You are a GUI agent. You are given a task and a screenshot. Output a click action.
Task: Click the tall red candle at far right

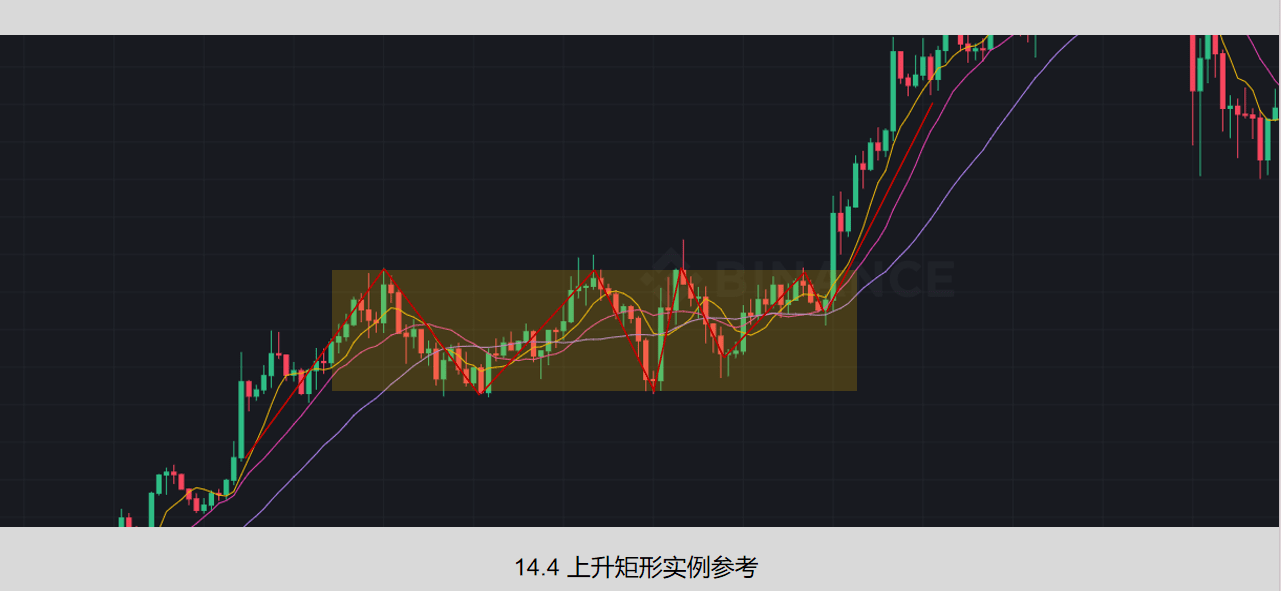coord(1221,80)
